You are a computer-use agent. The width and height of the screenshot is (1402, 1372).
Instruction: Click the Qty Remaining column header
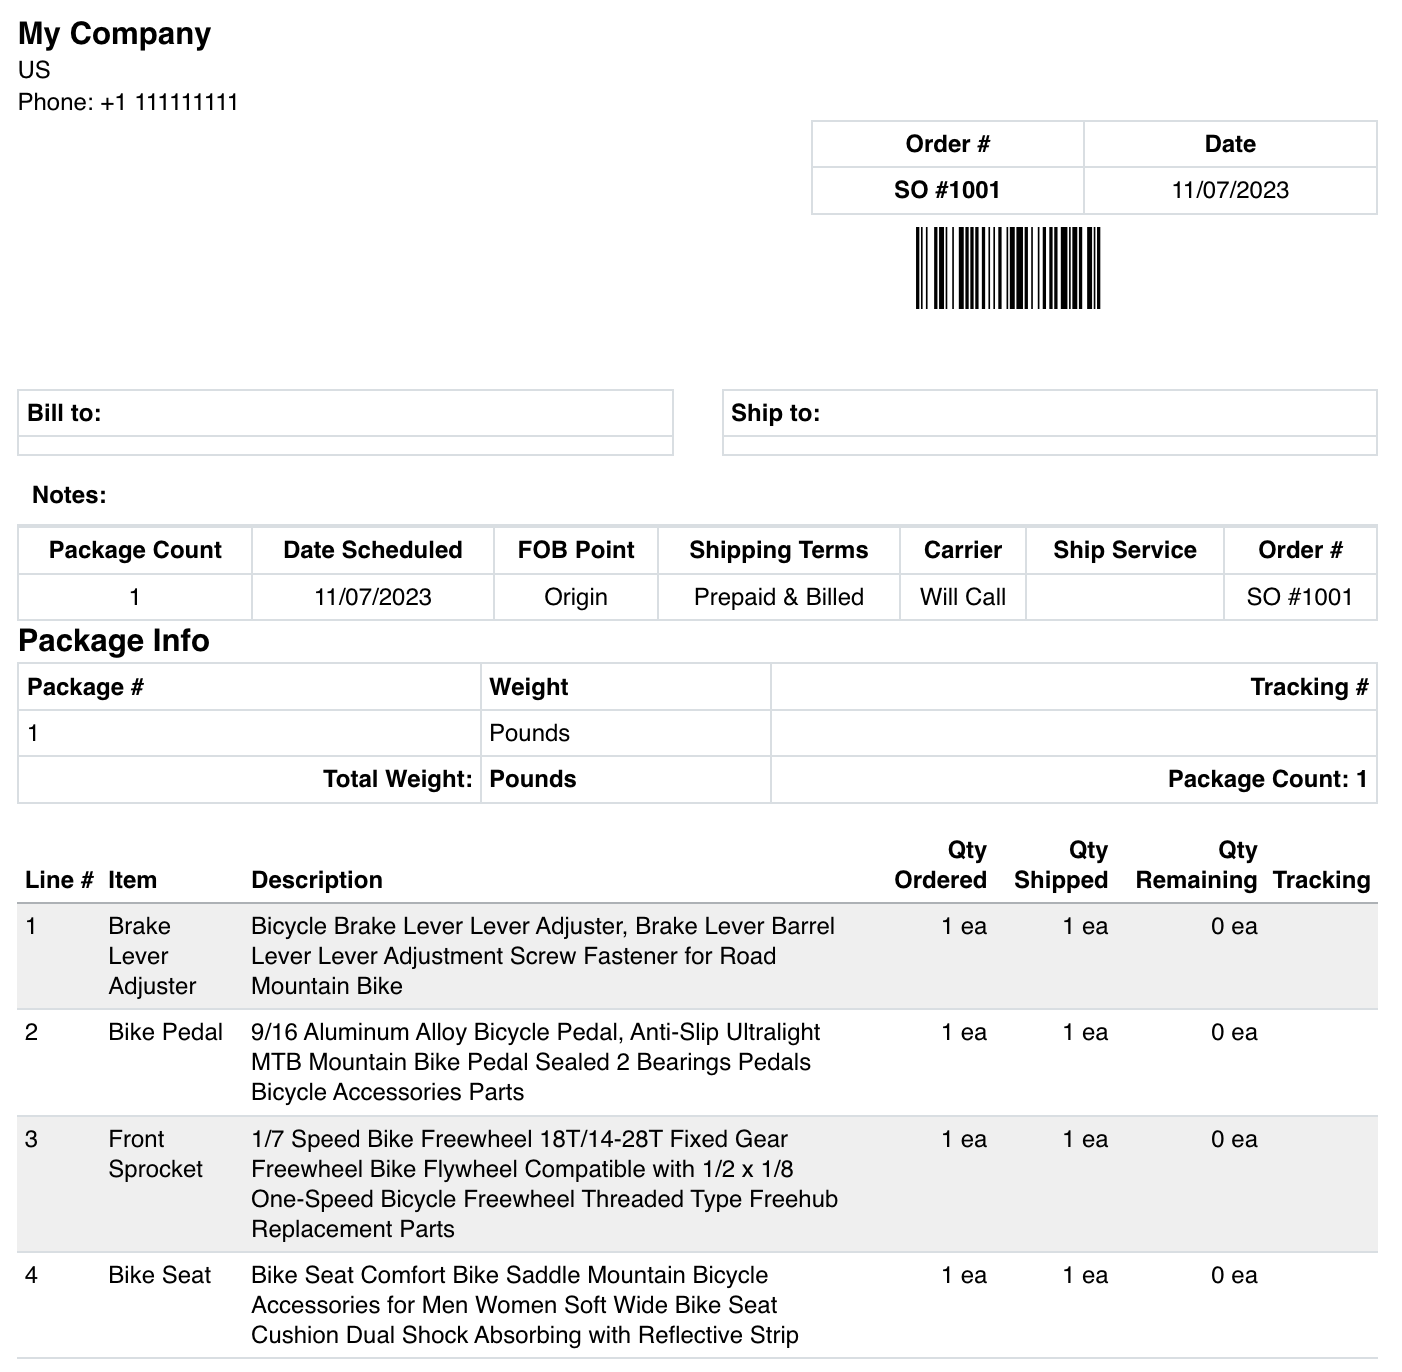(1197, 865)
